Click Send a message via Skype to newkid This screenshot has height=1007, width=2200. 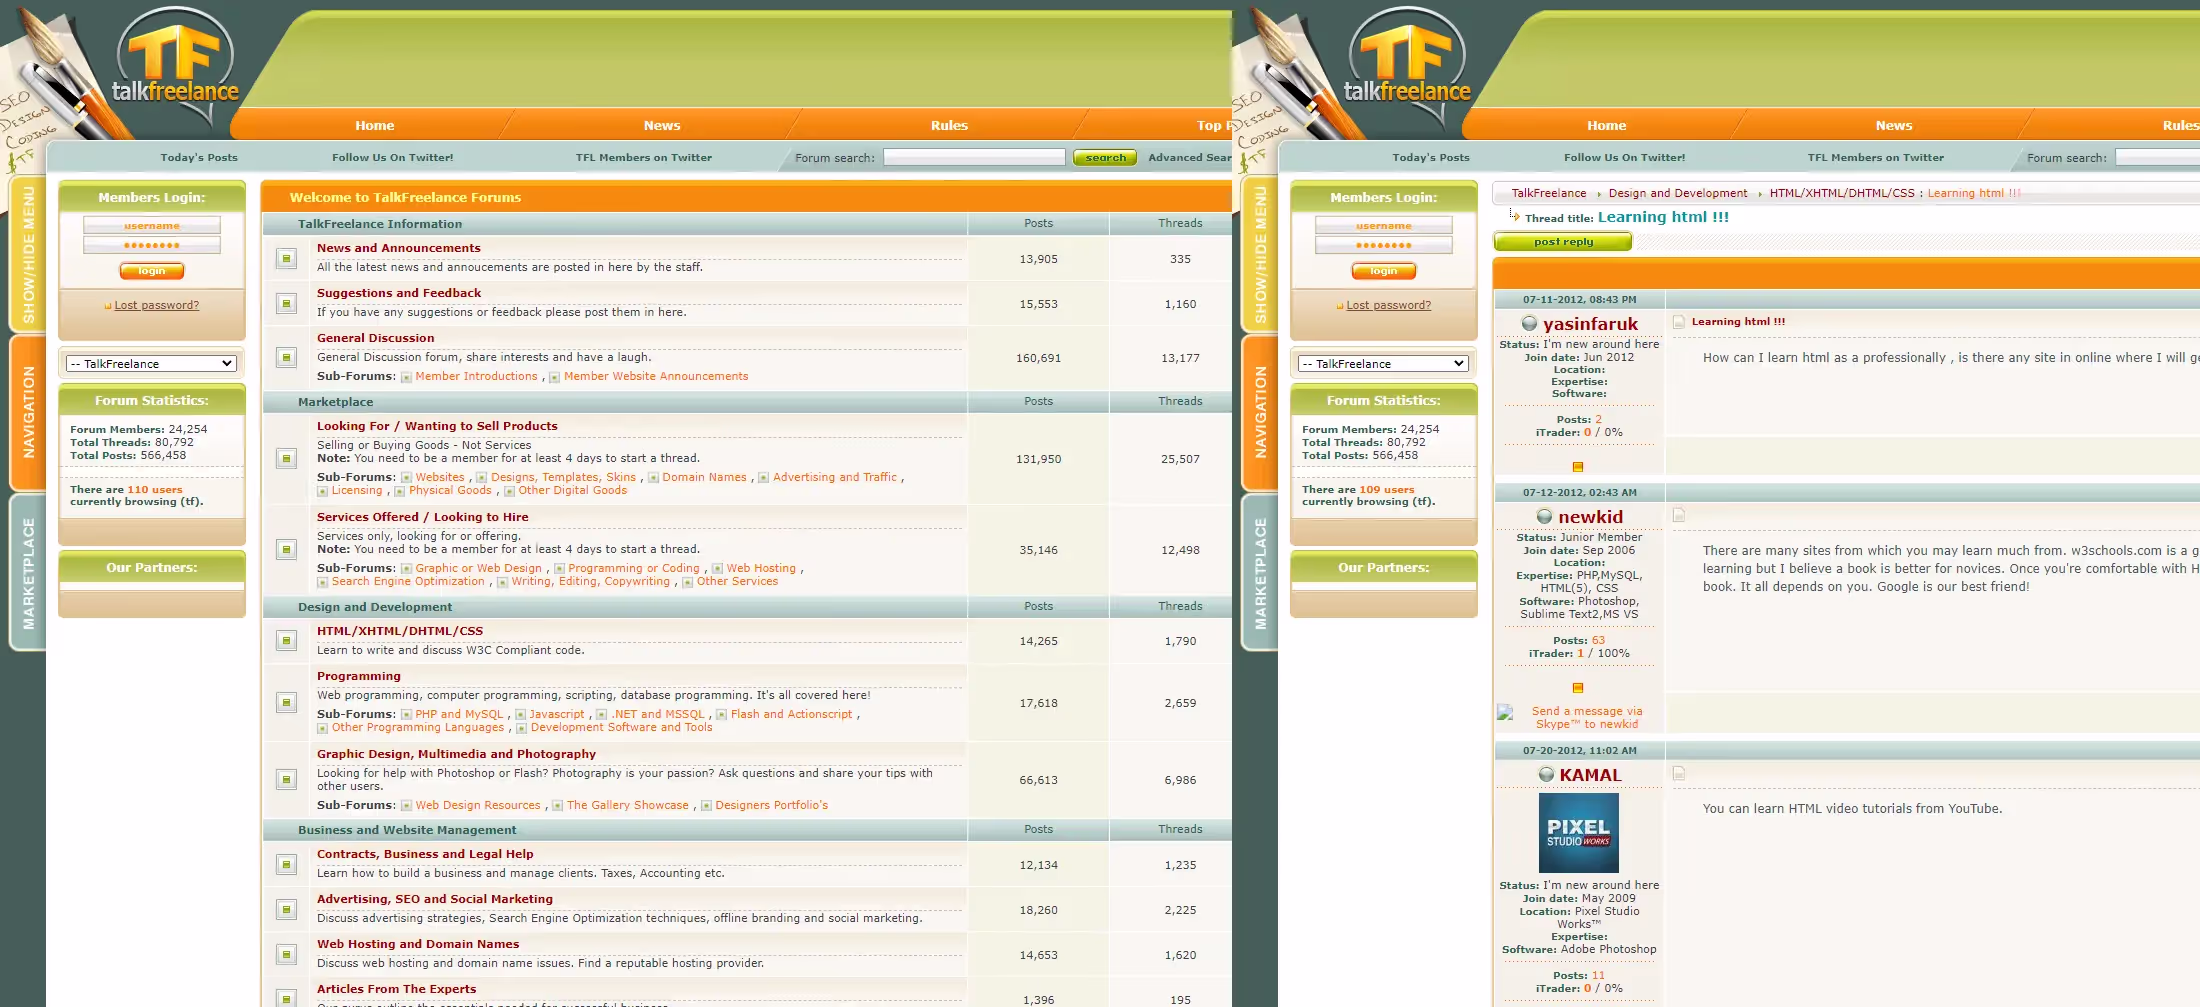point(1587,718)
